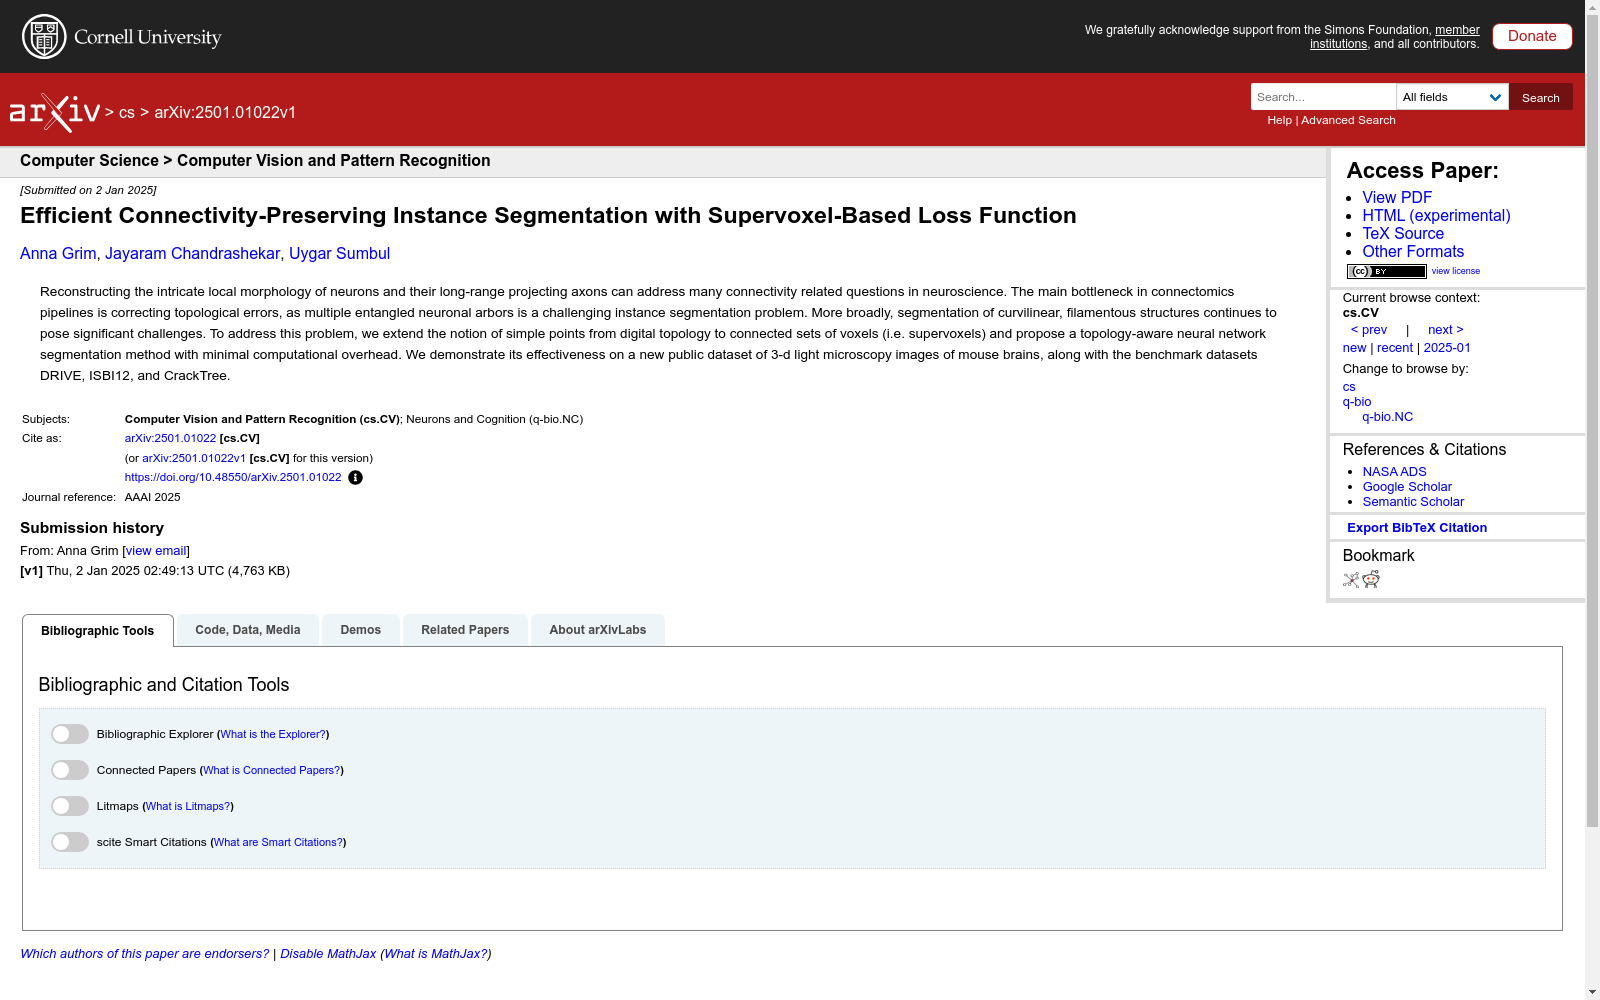Screen dimensions: 1600x1000
Task: Click the view email link
Action: click(x=156, y=551)
